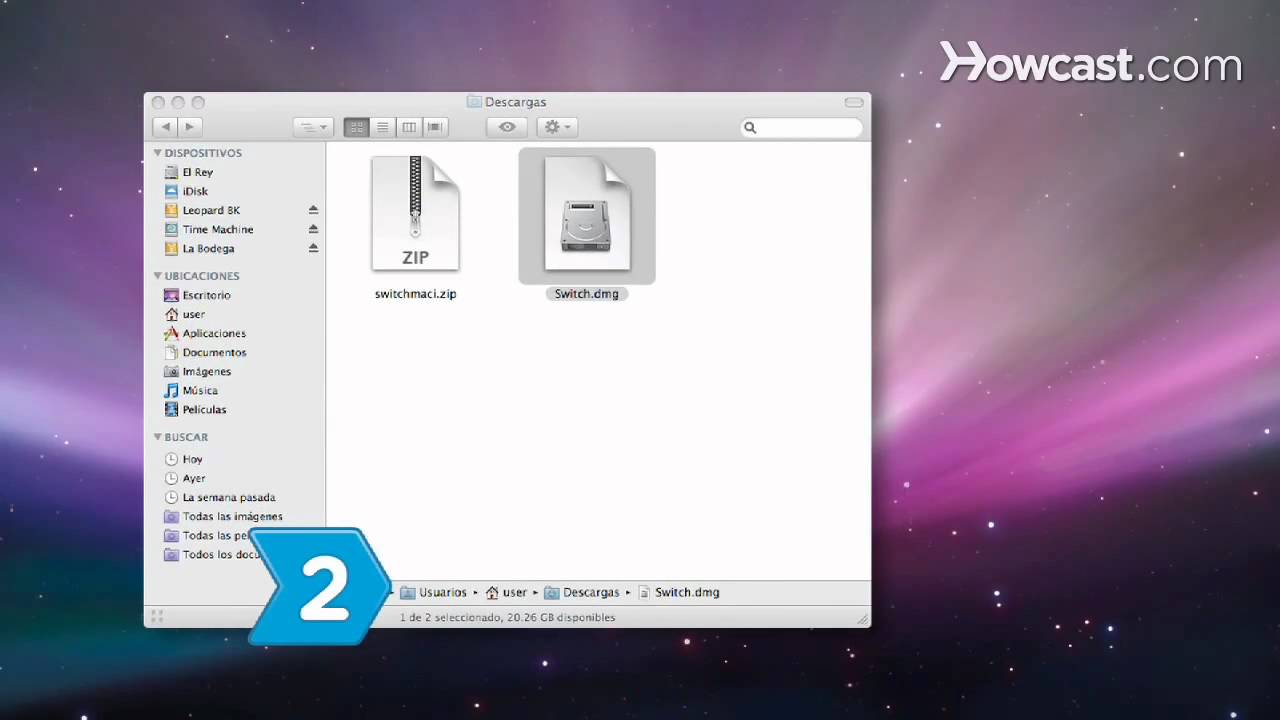Switch to column view

click(x=408, y=127)
